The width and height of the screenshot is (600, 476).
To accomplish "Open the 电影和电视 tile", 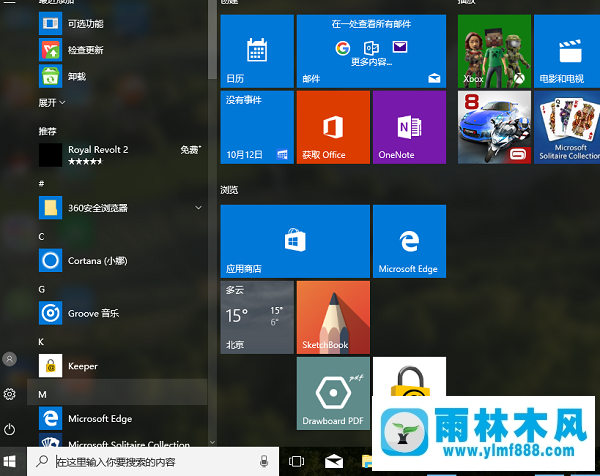I will pos(567,51).
